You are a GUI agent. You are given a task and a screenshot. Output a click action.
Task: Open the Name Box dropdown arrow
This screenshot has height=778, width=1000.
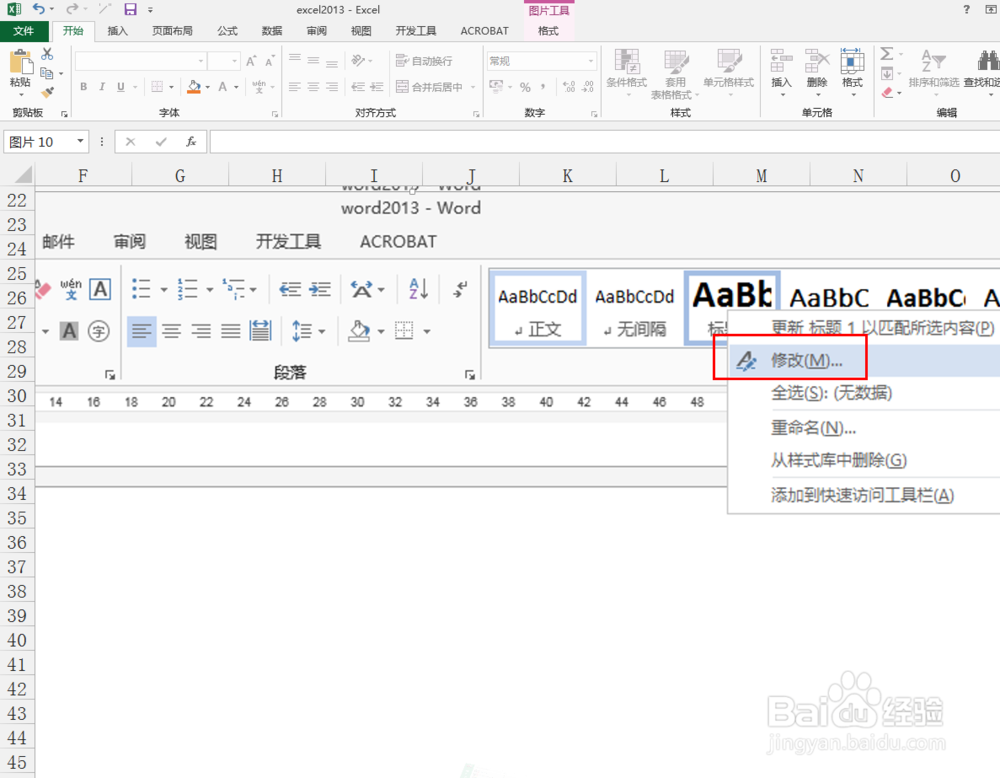(x=80, y=141)
